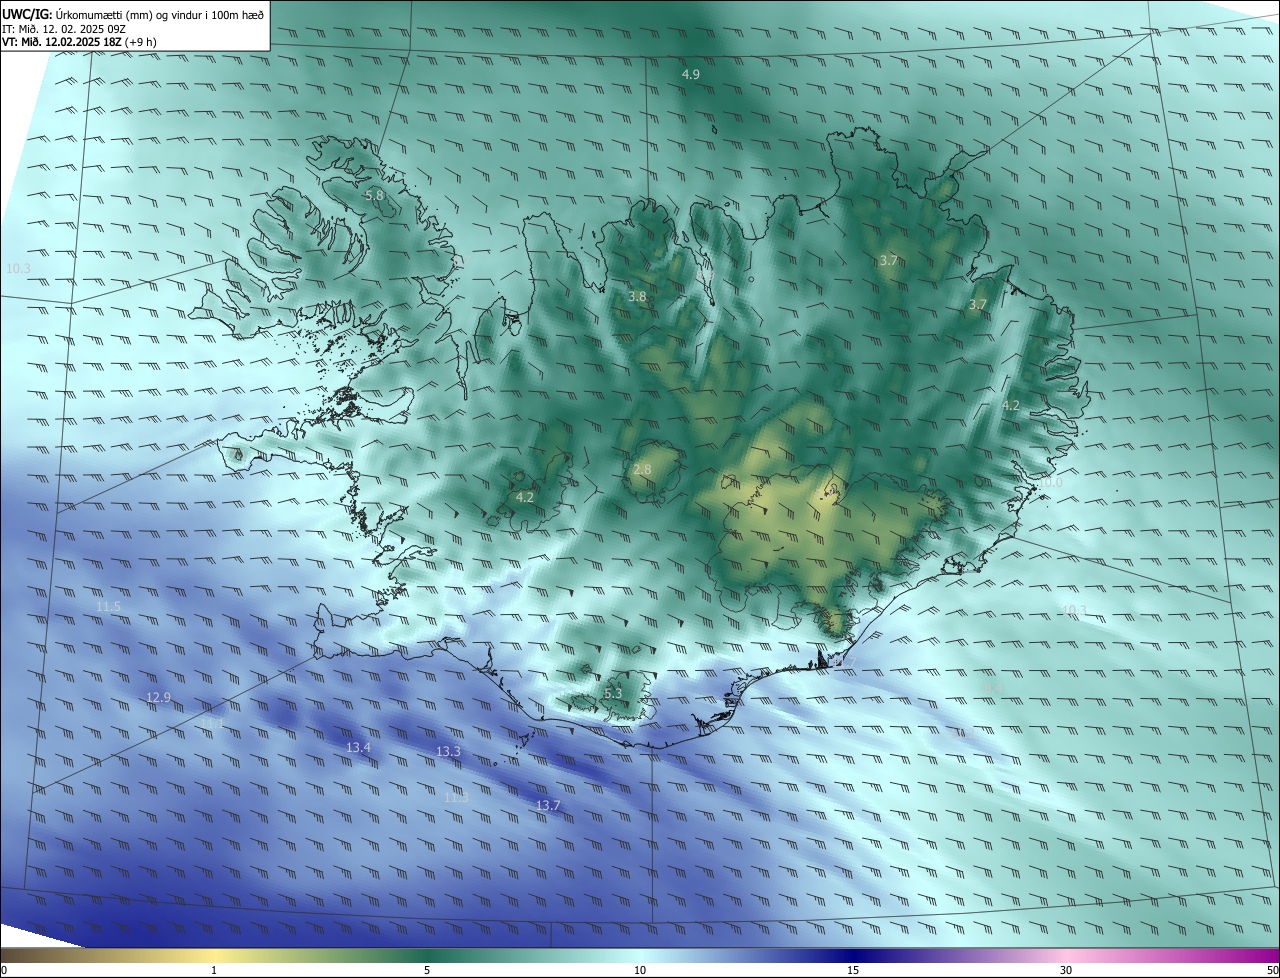Click the 13.4 value label on the map
The image size is (1280, 978).
coord(358,747)
